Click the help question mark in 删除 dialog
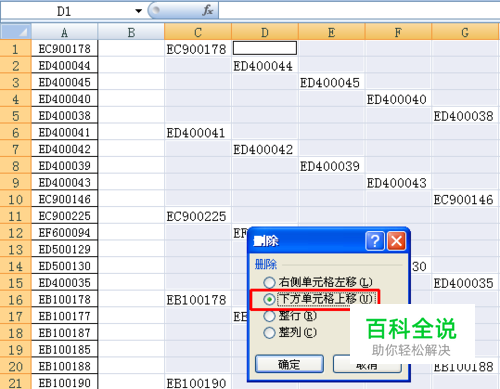Viewport: 500px width, 389px height. click(x=375, y=241)
